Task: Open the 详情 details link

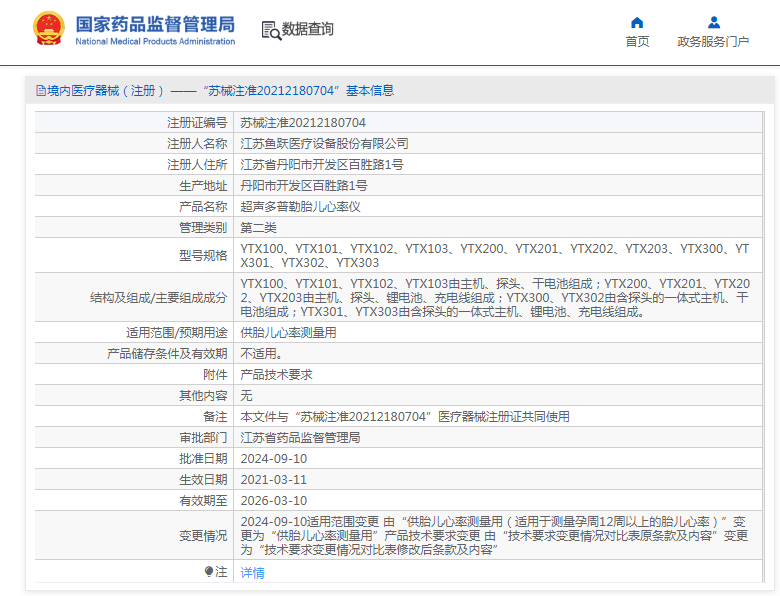Action: (x=252, y=573)
